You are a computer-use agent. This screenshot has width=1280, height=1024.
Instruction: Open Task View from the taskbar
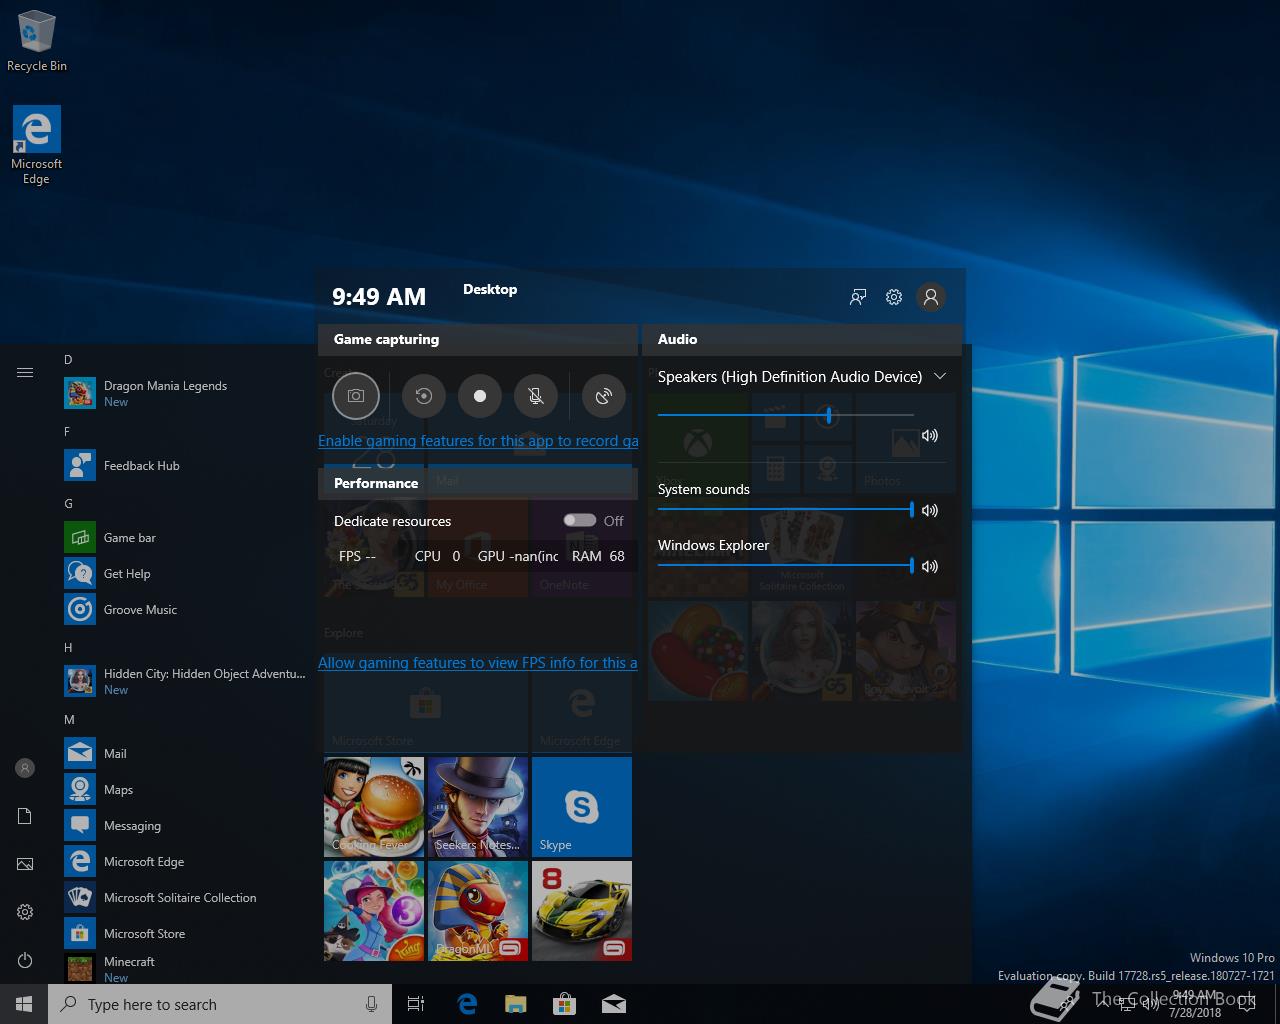click(416, 1004)
